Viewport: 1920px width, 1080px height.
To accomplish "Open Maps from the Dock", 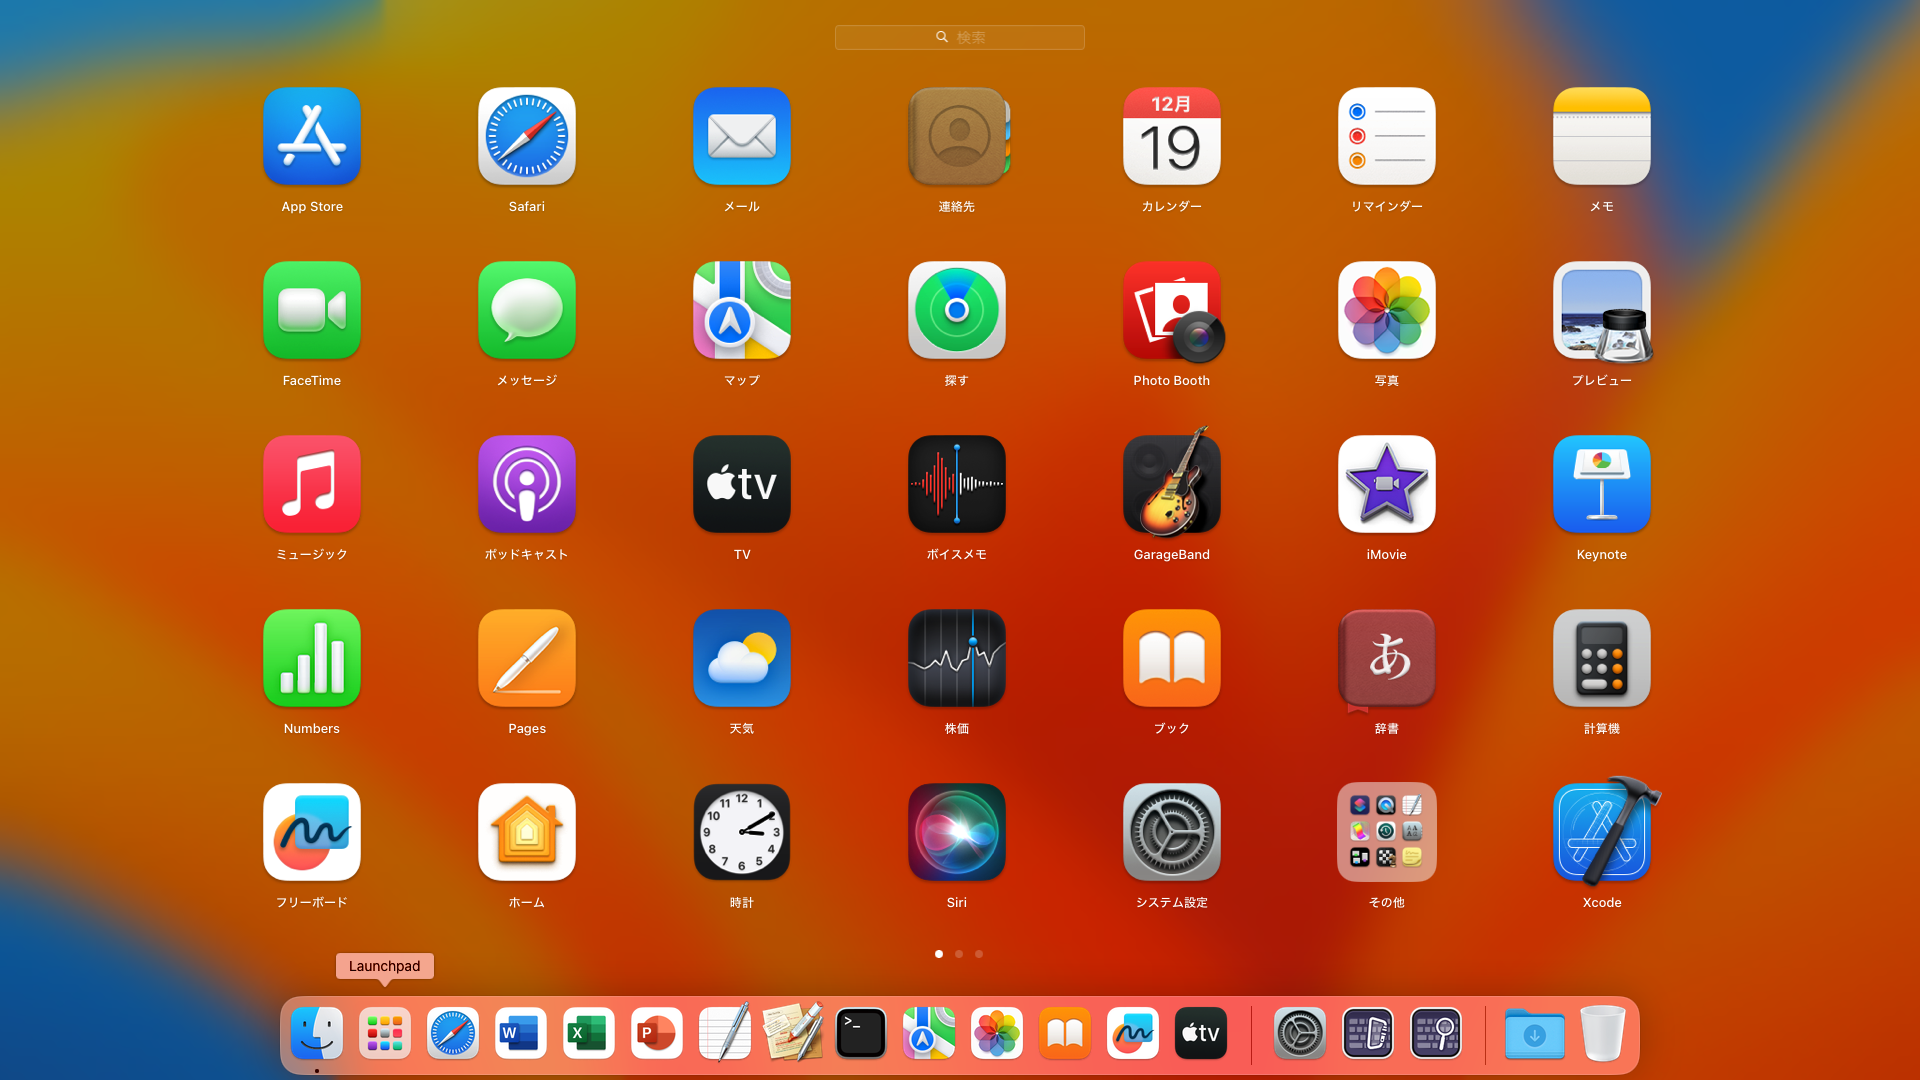I will tap(929, 1033).
